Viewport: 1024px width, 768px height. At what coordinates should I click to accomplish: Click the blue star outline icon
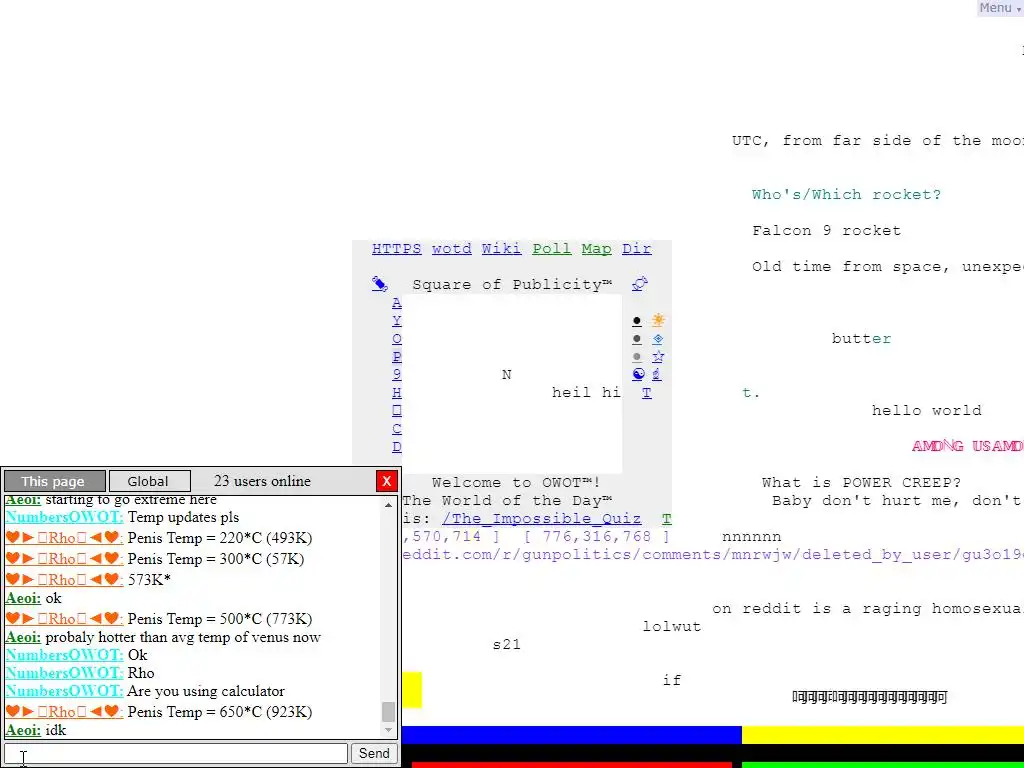658,357
